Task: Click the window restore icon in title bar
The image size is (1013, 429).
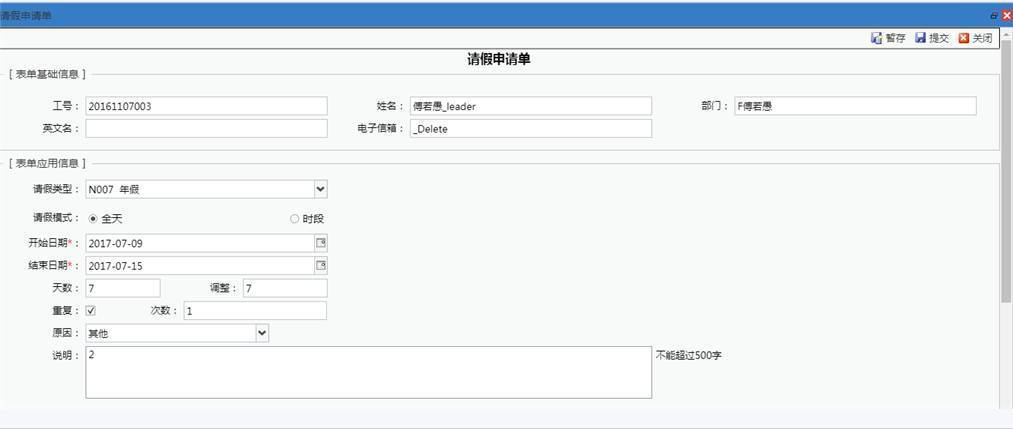Action: pos(994,16)
